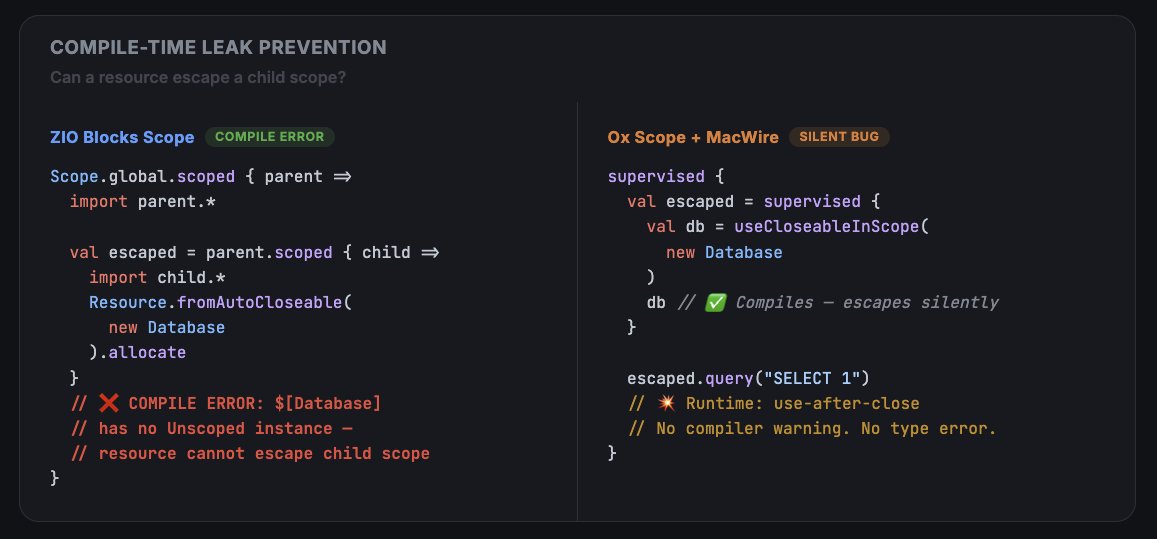Click the explosion icon in the Runtime comment
This screenshot has height=539, width=1157.
pos(666,404)
